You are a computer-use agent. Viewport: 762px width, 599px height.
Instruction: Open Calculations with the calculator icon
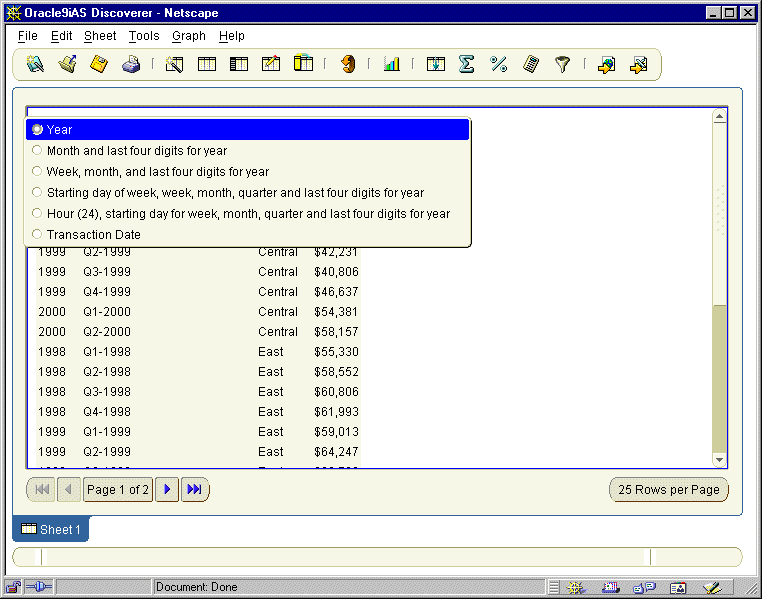pyautogui.click(x=531, y=64)
